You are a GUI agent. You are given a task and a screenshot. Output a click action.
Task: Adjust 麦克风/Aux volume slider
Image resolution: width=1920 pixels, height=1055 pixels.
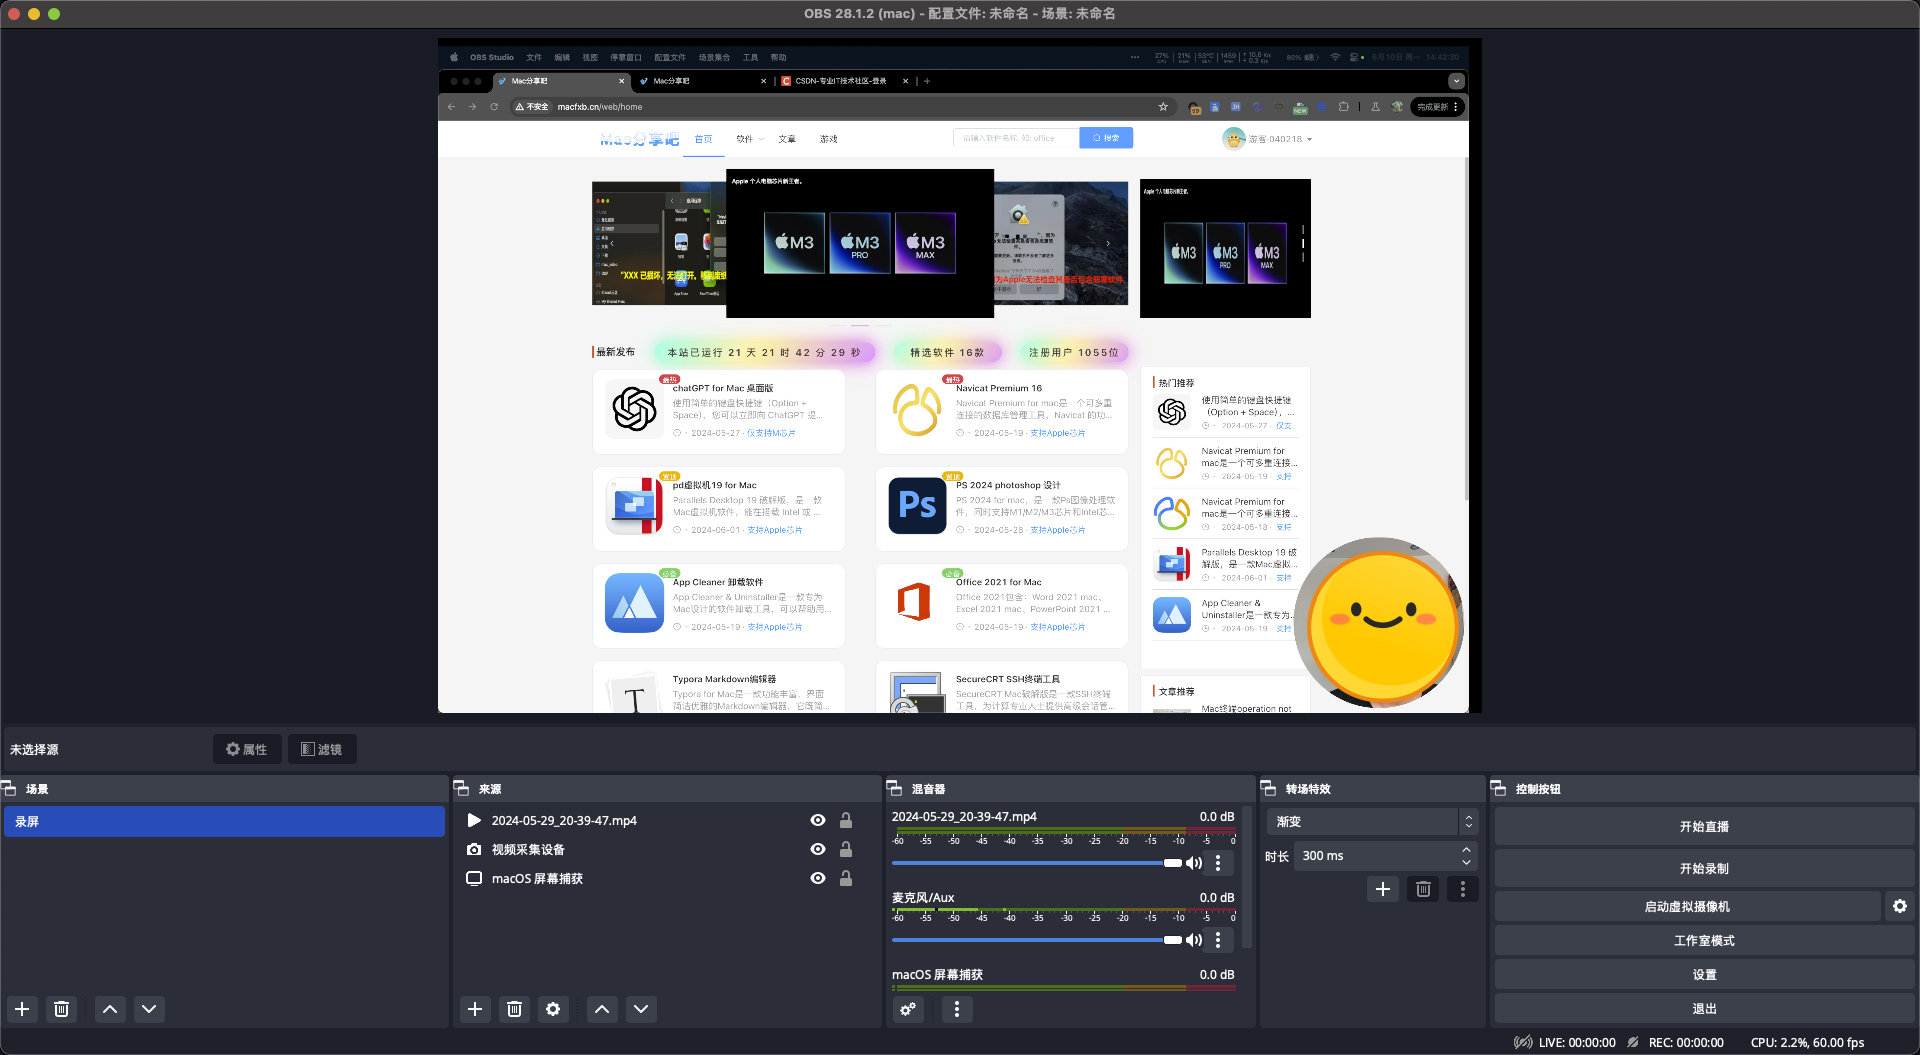tap(1036, 940)
